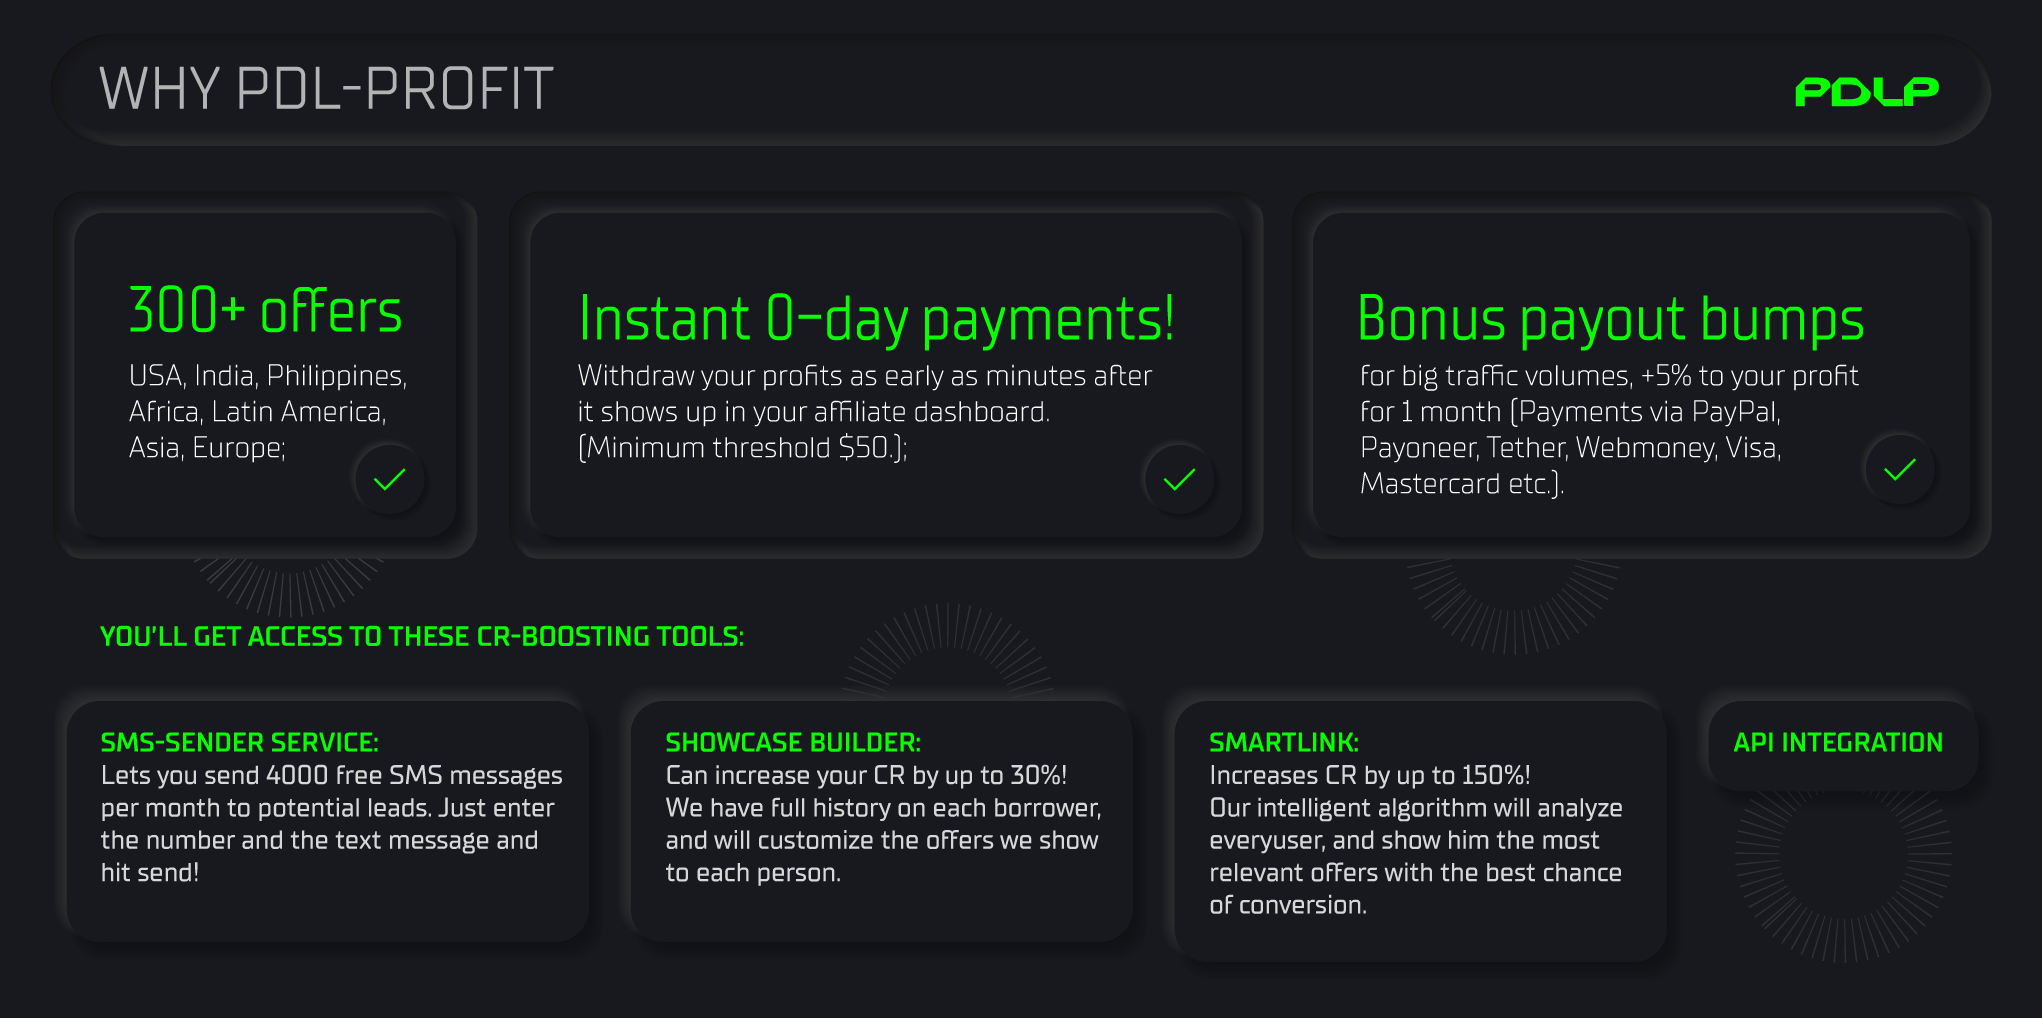This screenshot has height=1018, width=2042.
Task: Click 'for big traffic volumes, +5%' line
Action: click(x=1609, y=376)
